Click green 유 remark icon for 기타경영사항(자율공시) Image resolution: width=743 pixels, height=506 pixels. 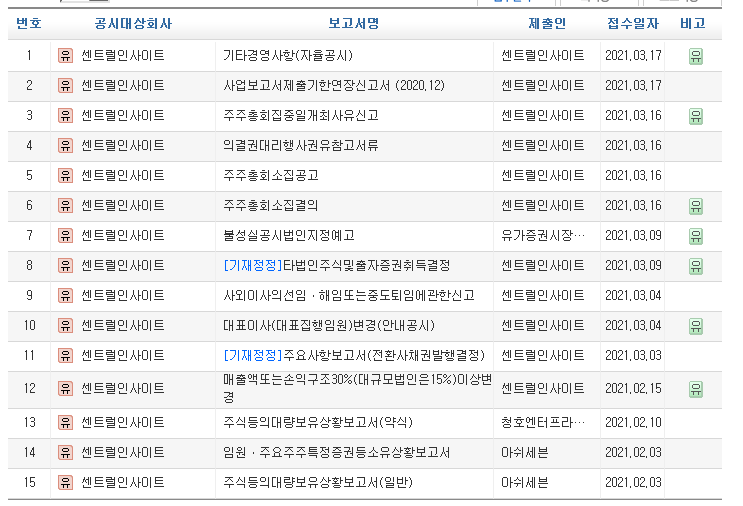(696, 56)
